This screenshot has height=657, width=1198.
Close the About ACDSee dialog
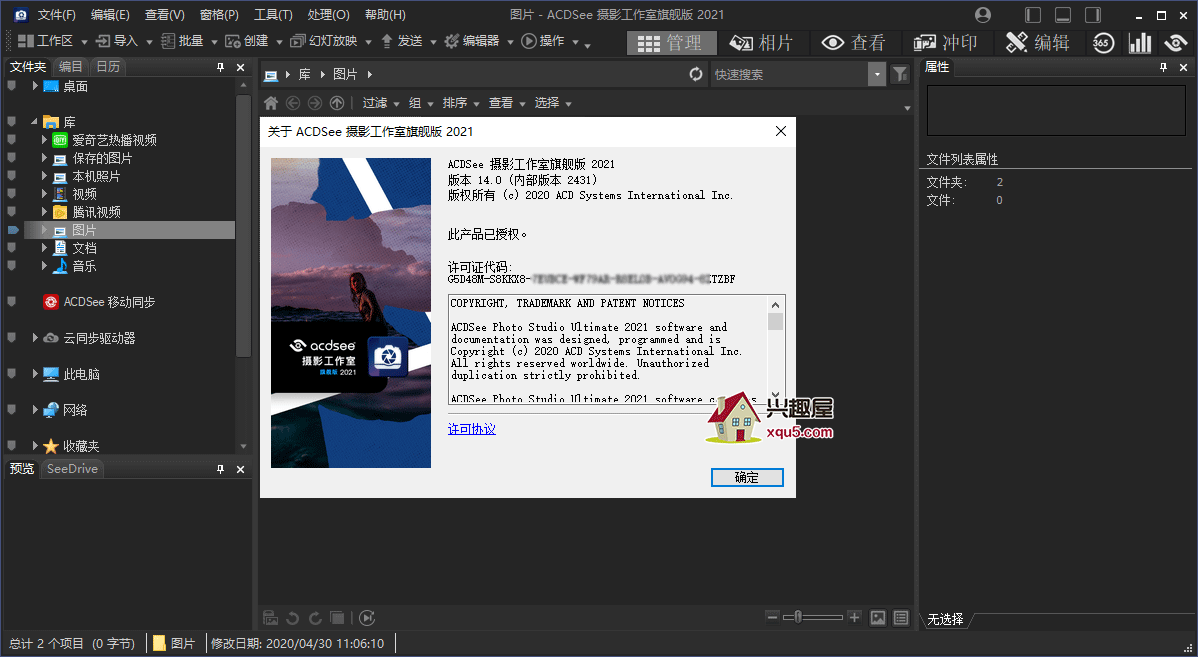coord(781,131)
